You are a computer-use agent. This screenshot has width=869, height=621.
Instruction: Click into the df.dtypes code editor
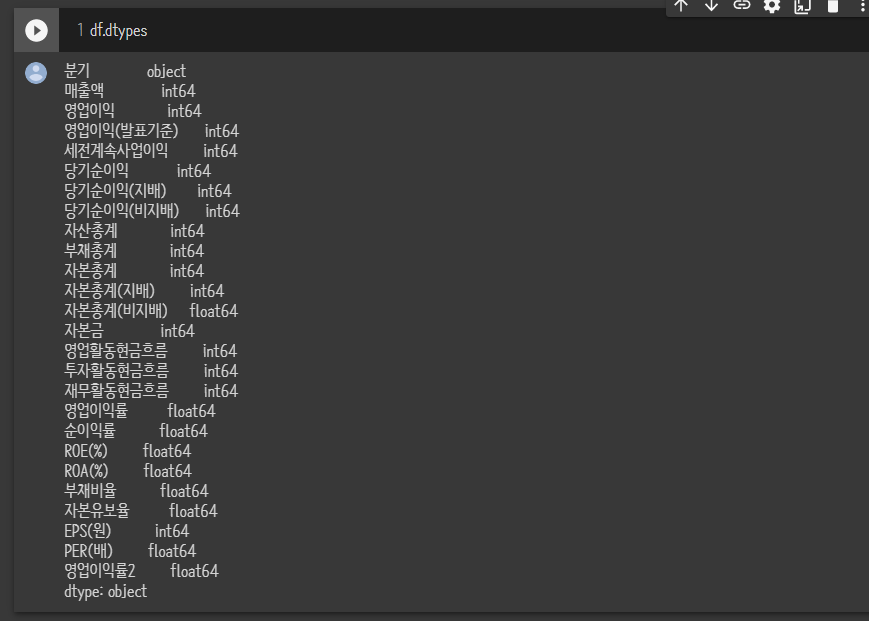pos(466,30)
